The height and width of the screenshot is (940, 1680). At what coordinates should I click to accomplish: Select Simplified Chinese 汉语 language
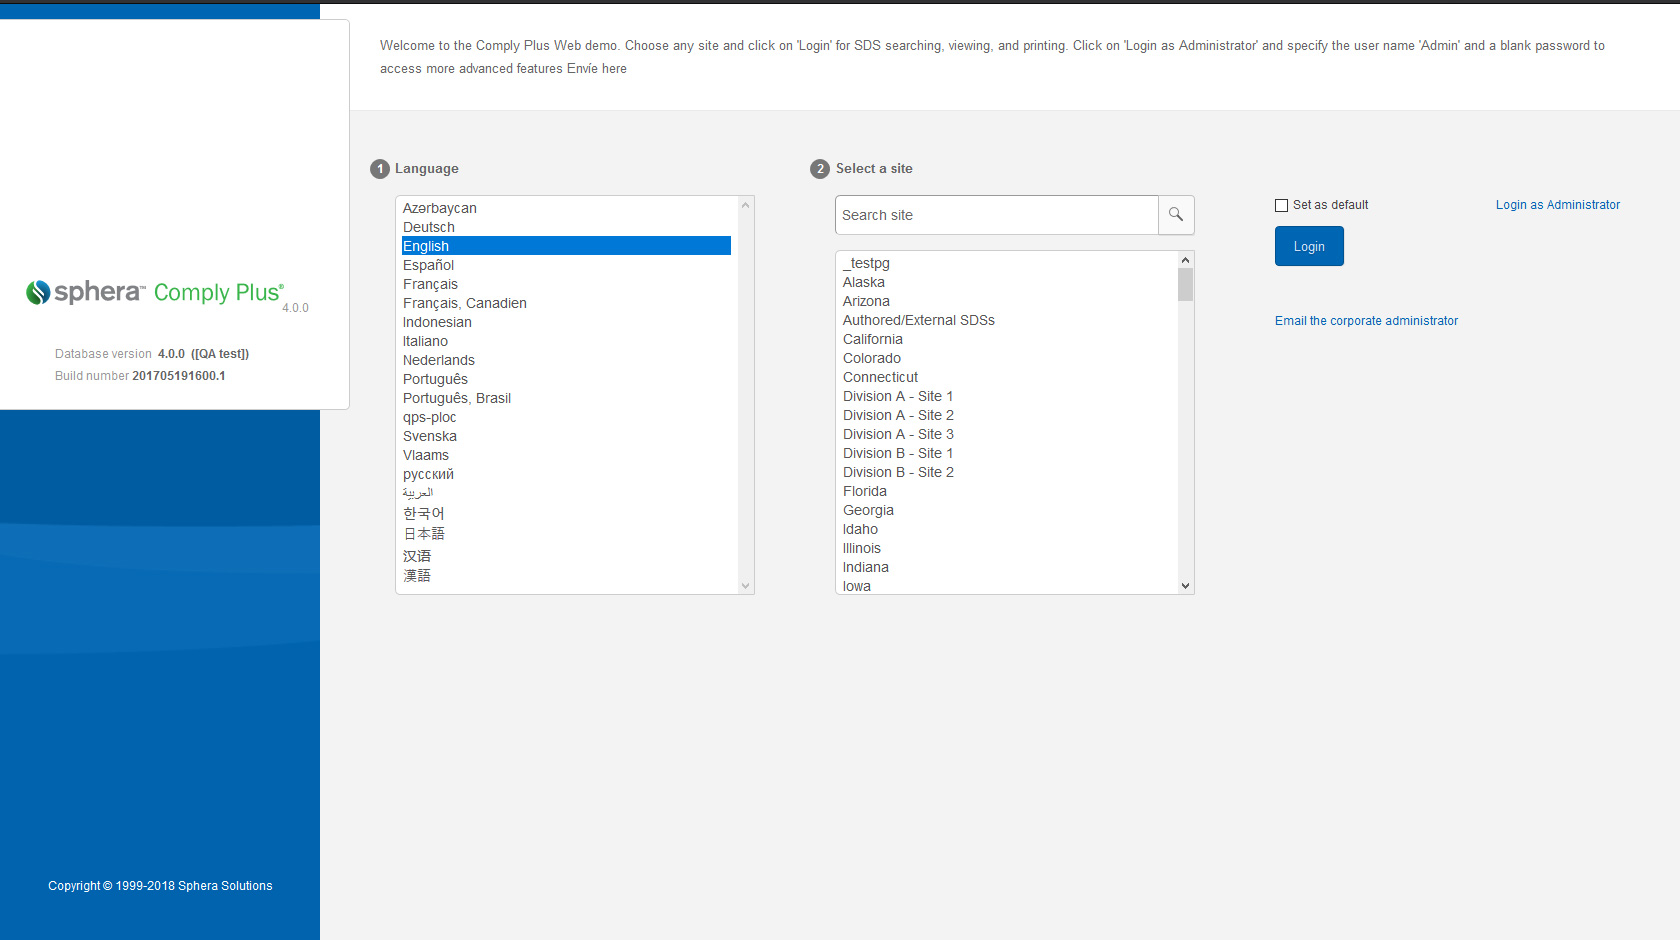point(566,555)
